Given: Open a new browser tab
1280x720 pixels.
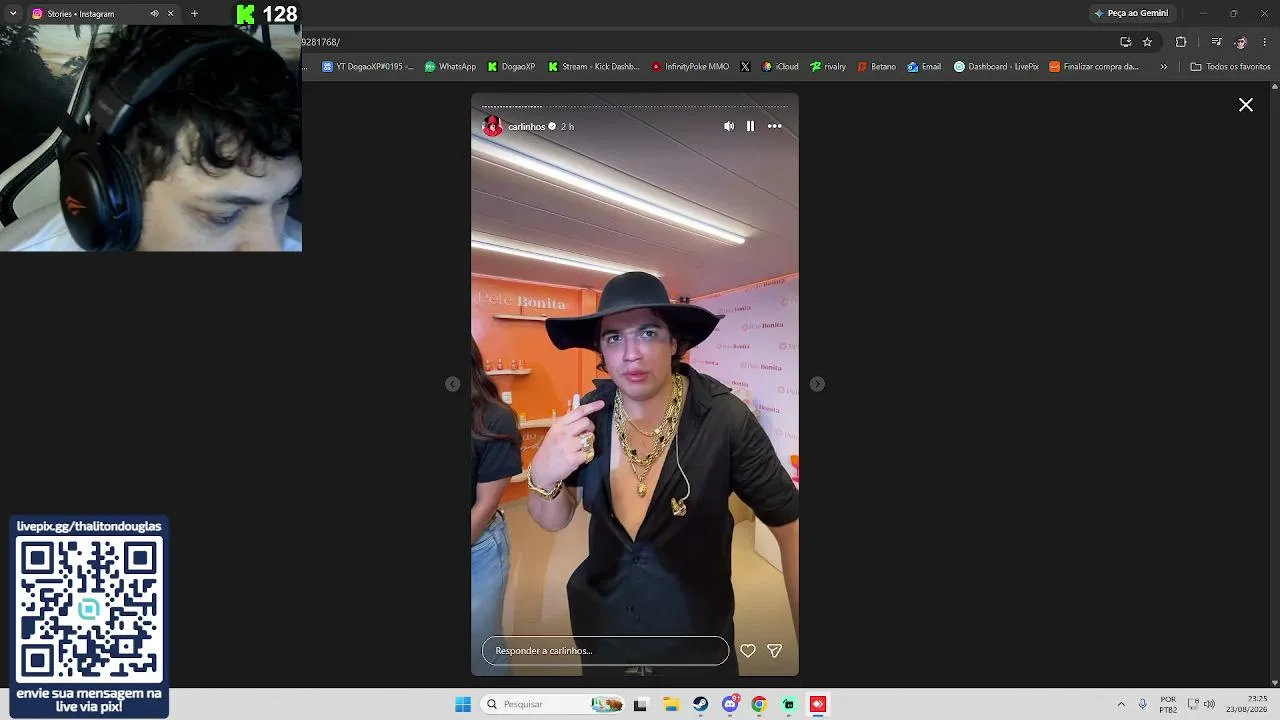Looking at the screenshot, I should tap(194, 13).
